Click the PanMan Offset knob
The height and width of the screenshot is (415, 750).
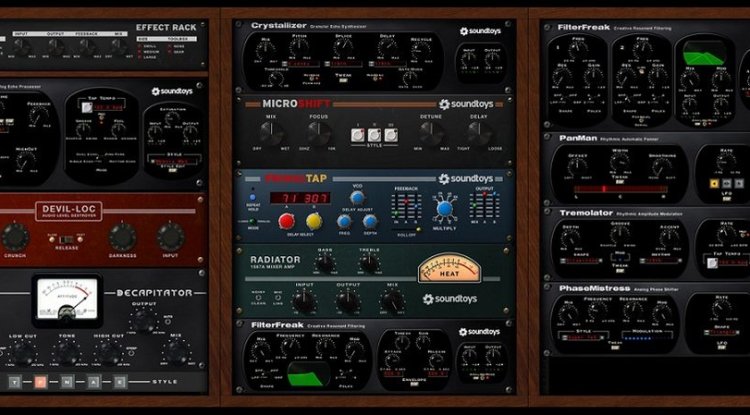577,167
